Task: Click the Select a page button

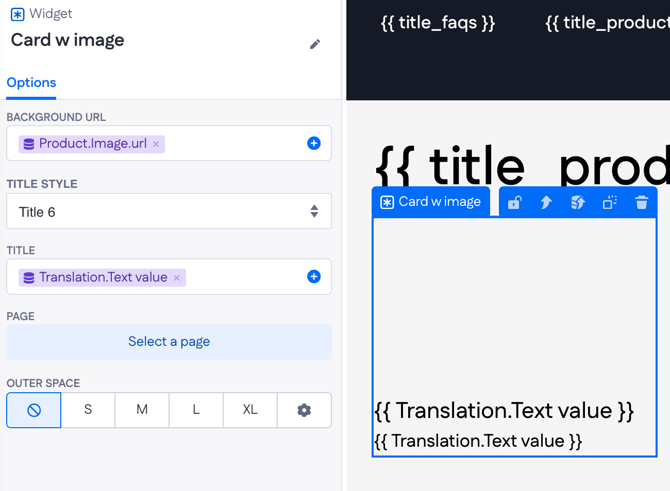Action: pyautogui.click(x=169, y=342)
